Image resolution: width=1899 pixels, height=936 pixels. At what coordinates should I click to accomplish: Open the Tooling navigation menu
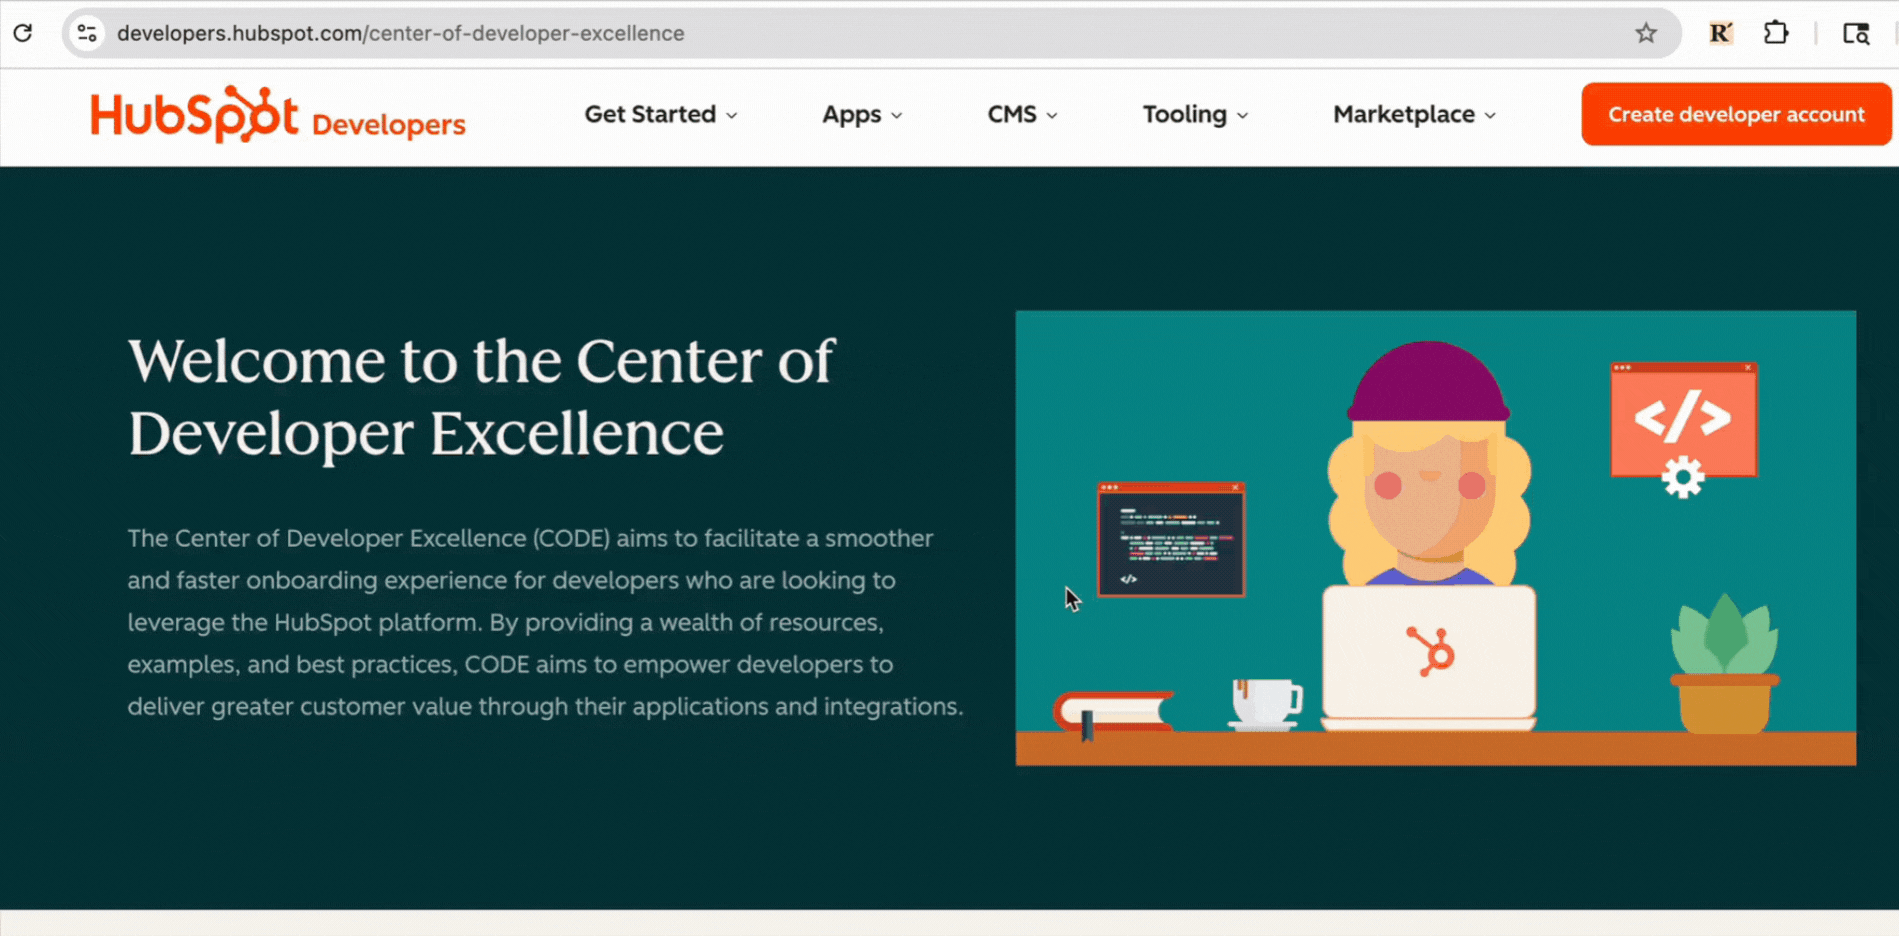tap(1195, 115)
